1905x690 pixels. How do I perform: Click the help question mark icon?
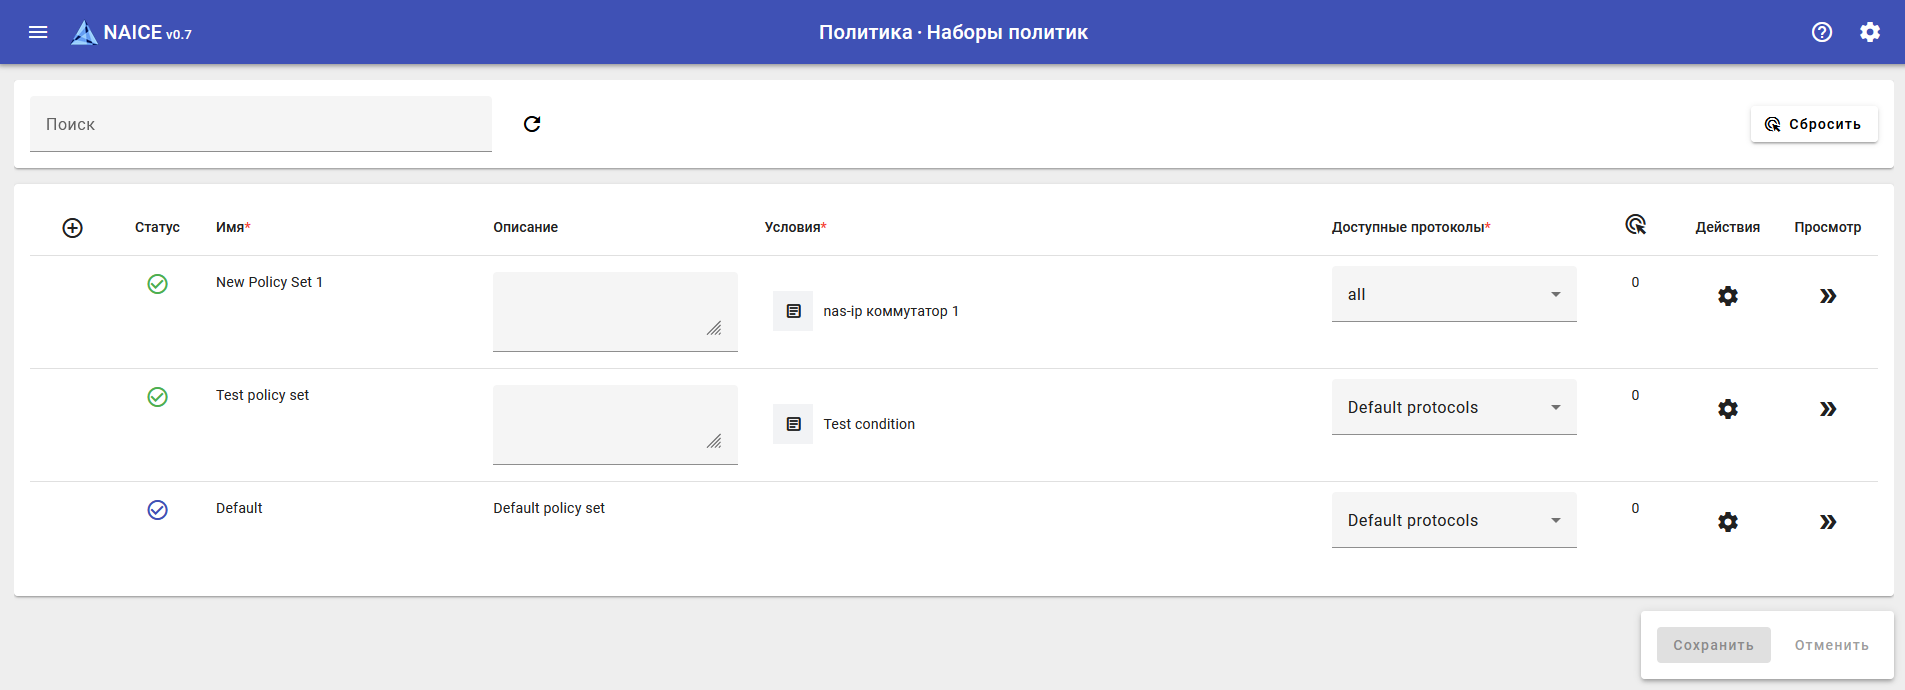click(1822, 32)
